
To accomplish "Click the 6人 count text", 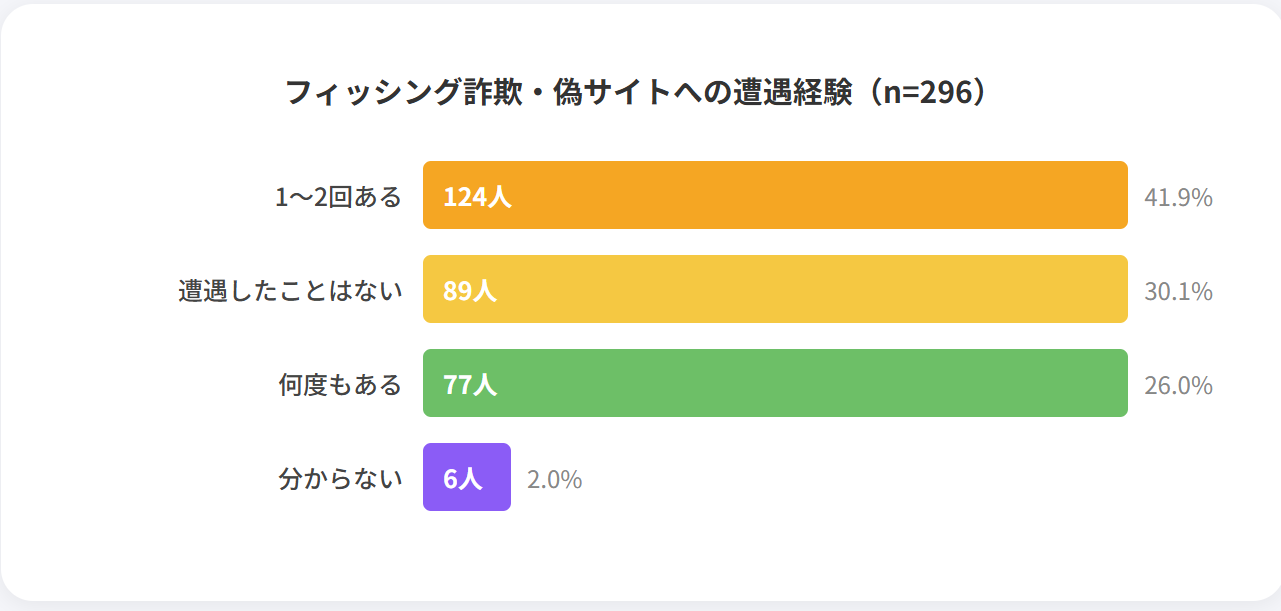I will pyautogui.click(x=462, y=479).
